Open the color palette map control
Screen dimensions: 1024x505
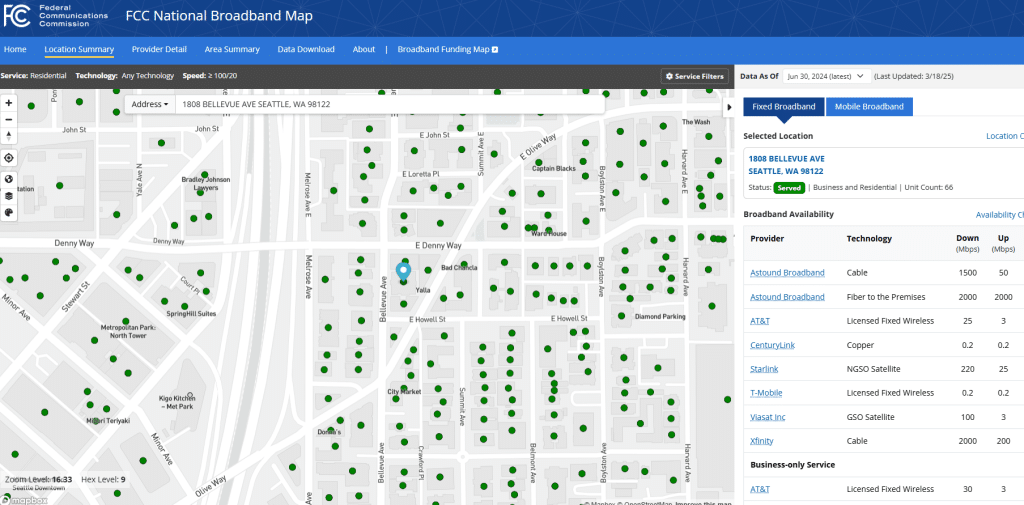[x=8, y=212]
